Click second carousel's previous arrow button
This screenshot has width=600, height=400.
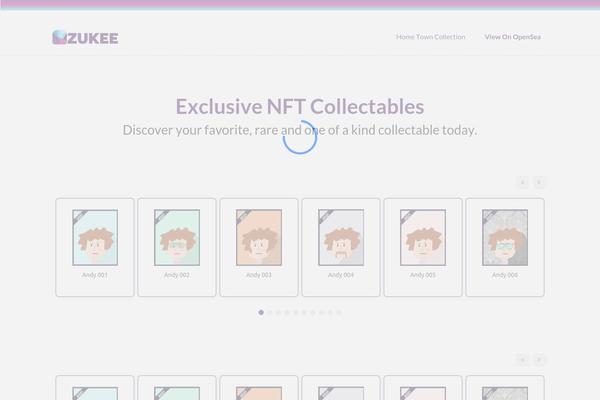[522, 359]
